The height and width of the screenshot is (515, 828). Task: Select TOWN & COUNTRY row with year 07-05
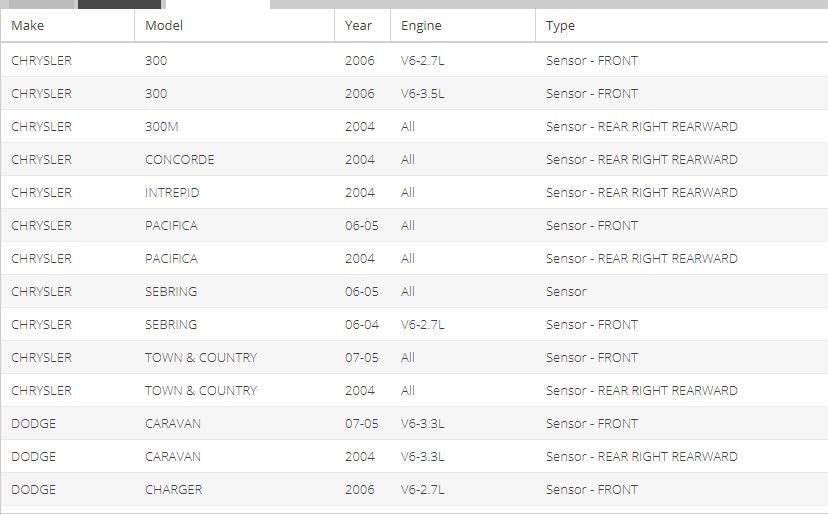414,358
